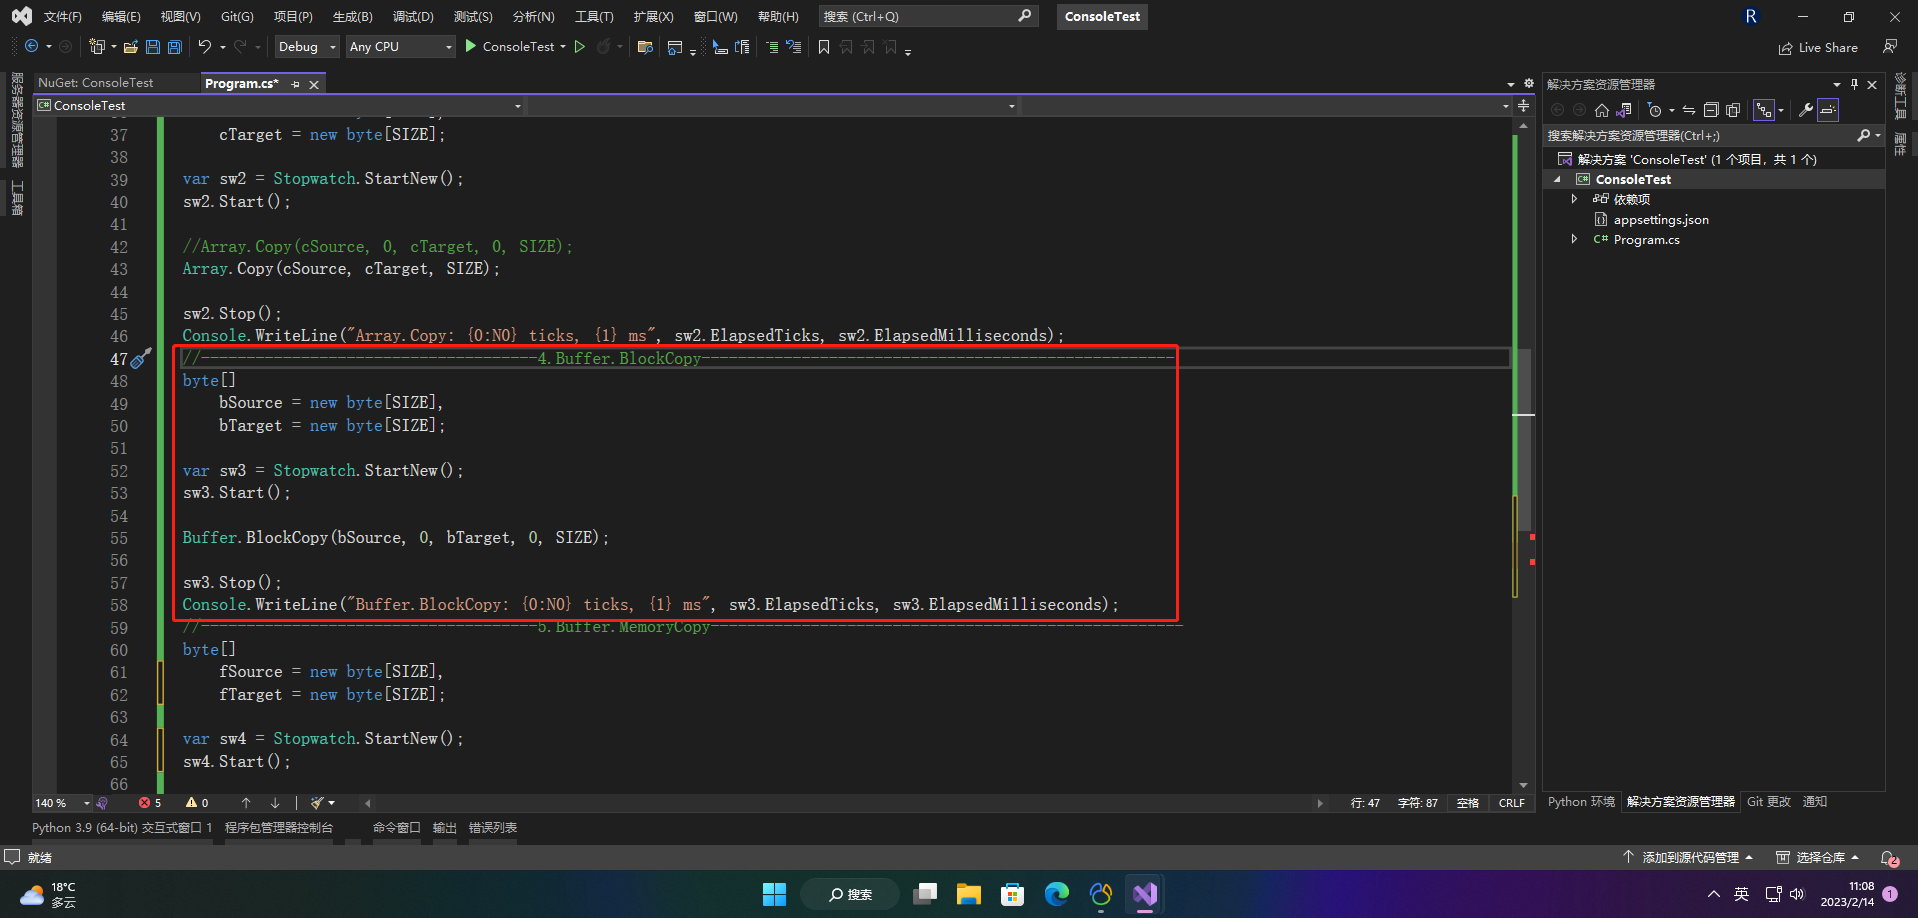1918x918 pixels.
Task: Click the comment out selected lines icon
Action: pos(771,47)
